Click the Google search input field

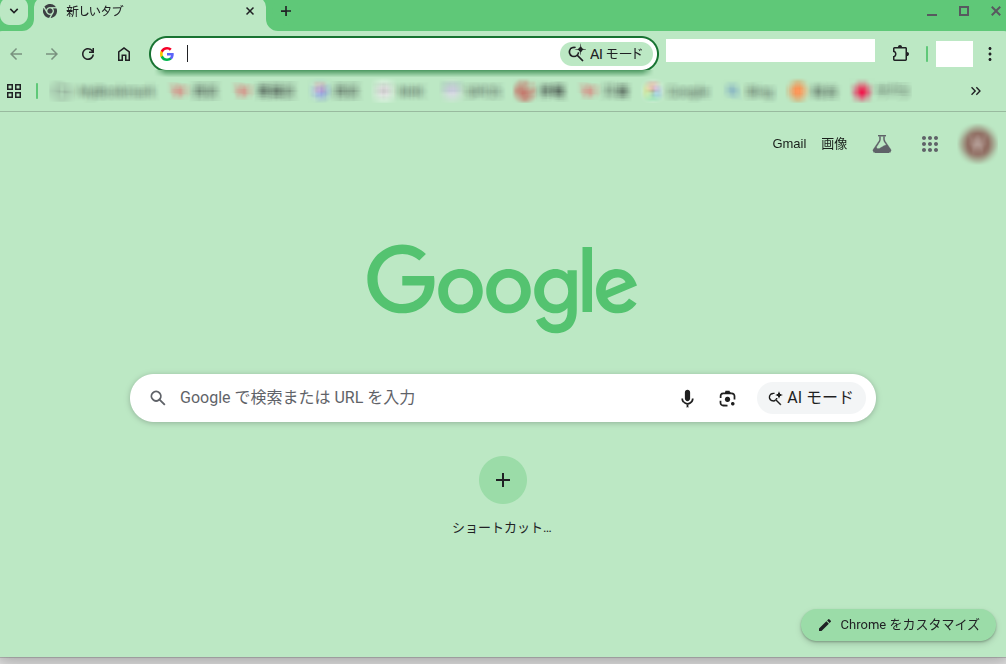tap(420, 398)
